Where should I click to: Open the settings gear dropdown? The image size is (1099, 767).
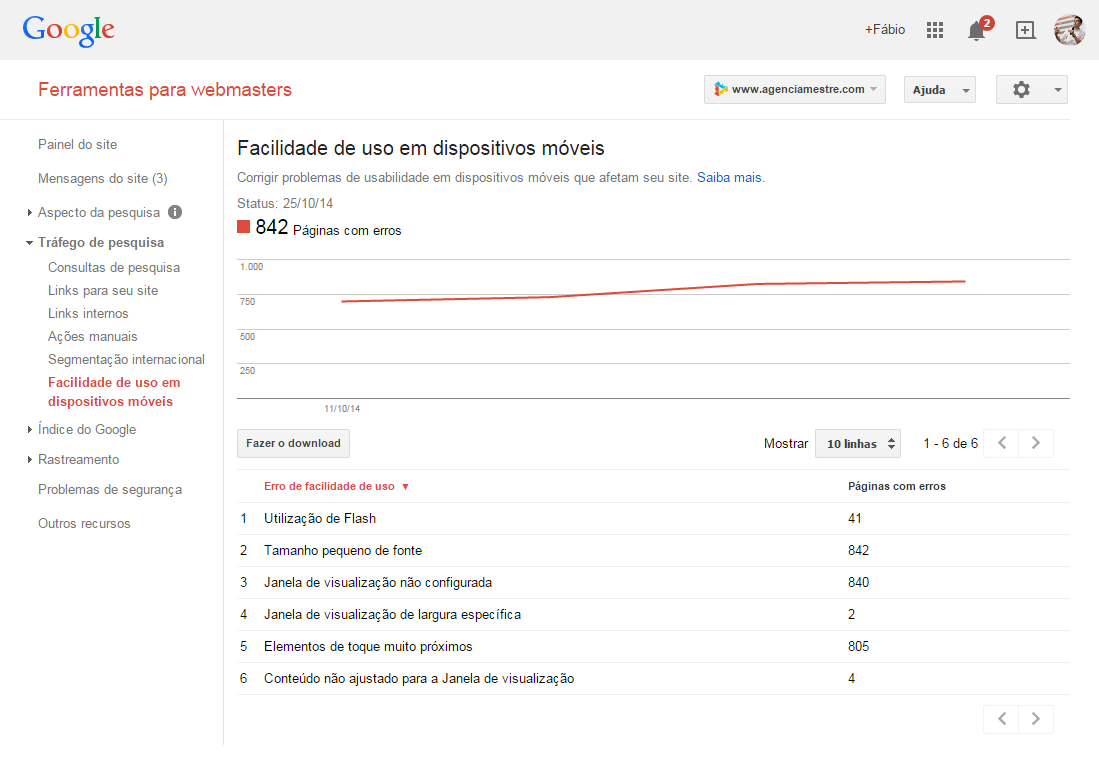[x=1031, y=90]
